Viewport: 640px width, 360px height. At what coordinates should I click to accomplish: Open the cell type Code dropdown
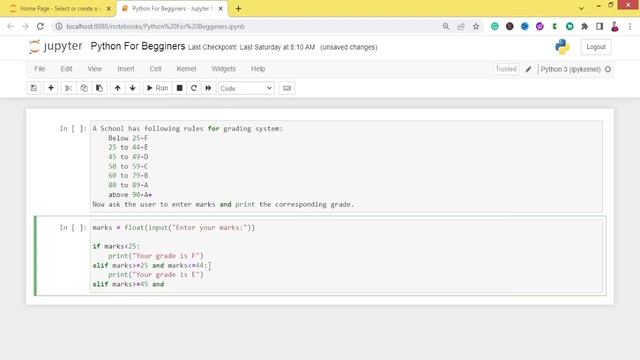[246, 88]
